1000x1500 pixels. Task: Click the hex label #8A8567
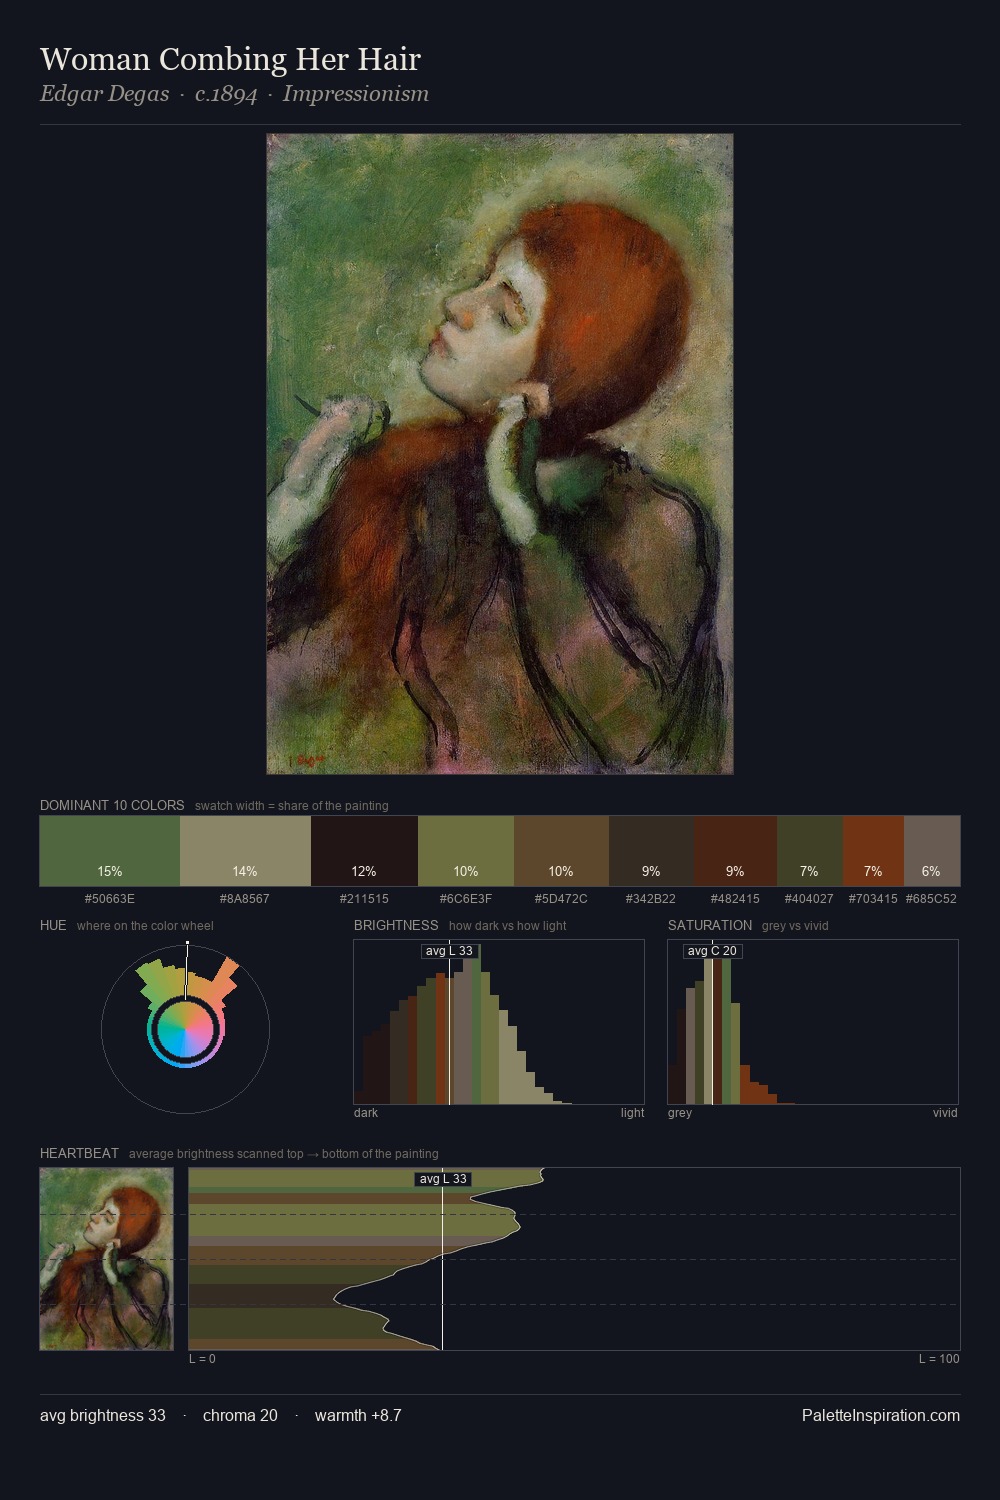click(x=245, y=899)
